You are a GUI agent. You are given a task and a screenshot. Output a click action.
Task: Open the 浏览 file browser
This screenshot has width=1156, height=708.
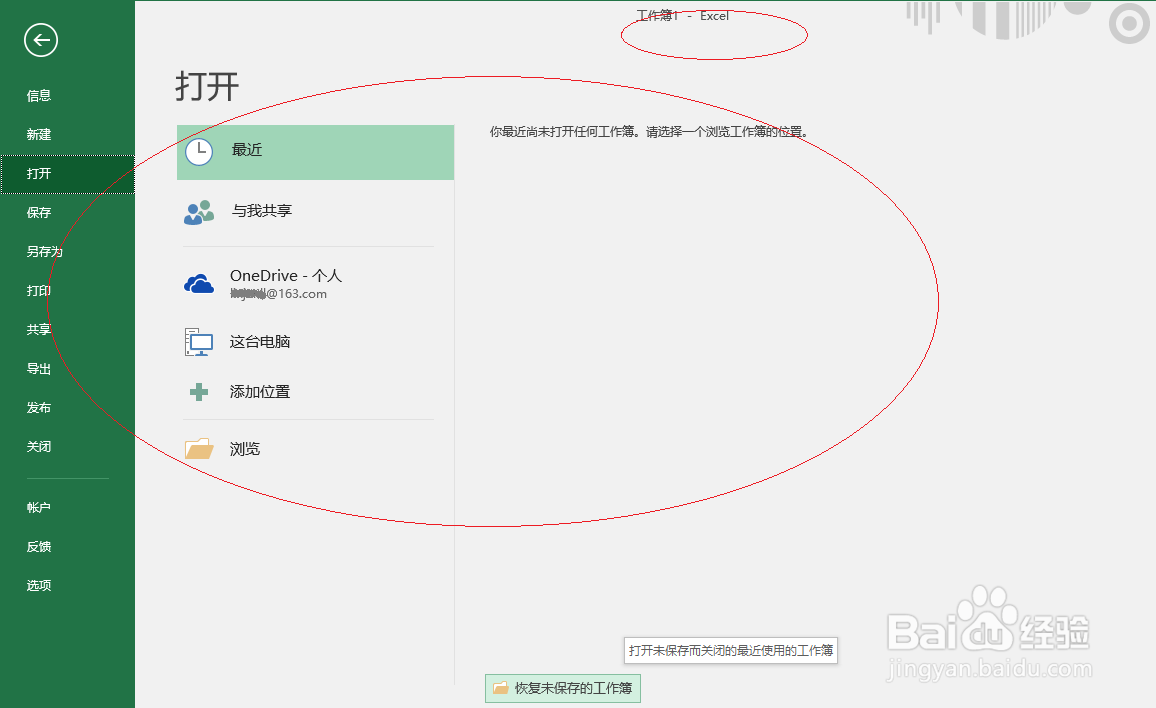(245, 449)
